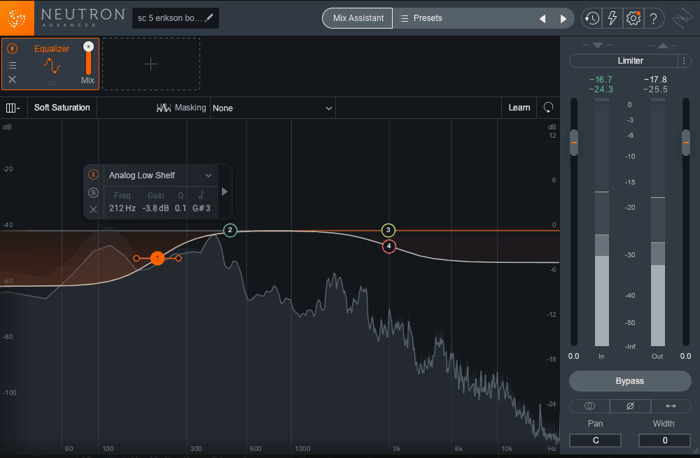Open Equalizer module preset list icon
Image resolution: width=700 pixels, height=458 pixels.
tap(12, 66)
